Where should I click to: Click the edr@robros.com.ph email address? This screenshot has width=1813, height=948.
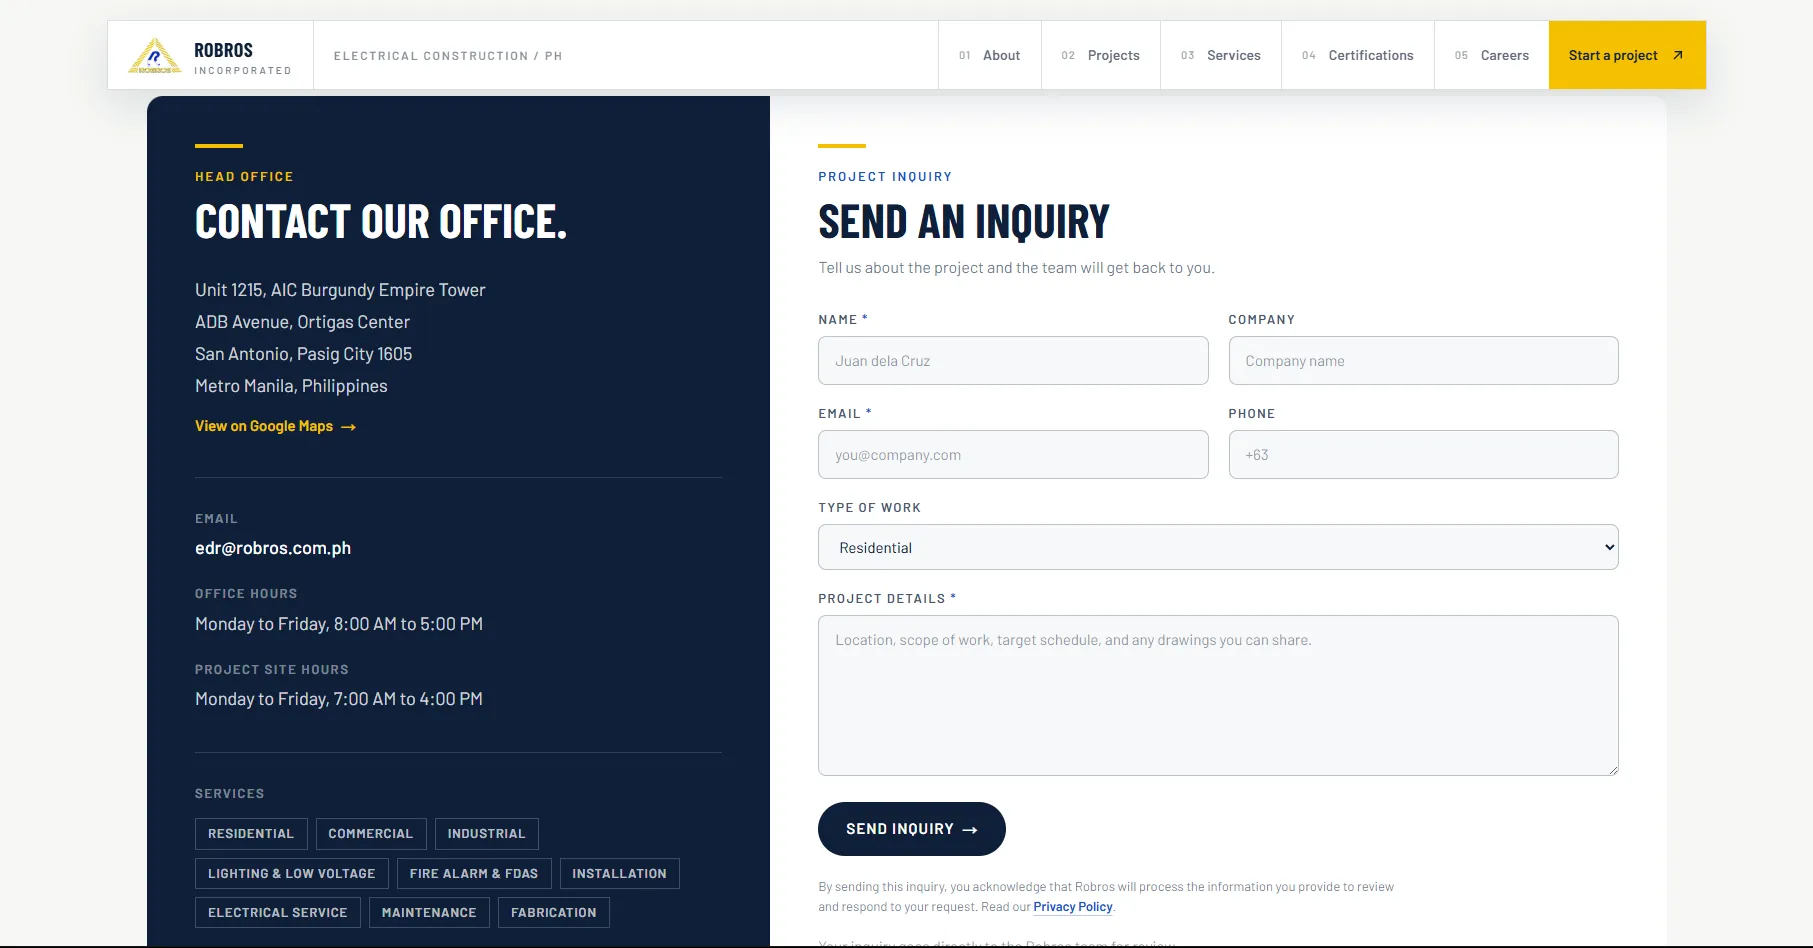click(273, 548)
